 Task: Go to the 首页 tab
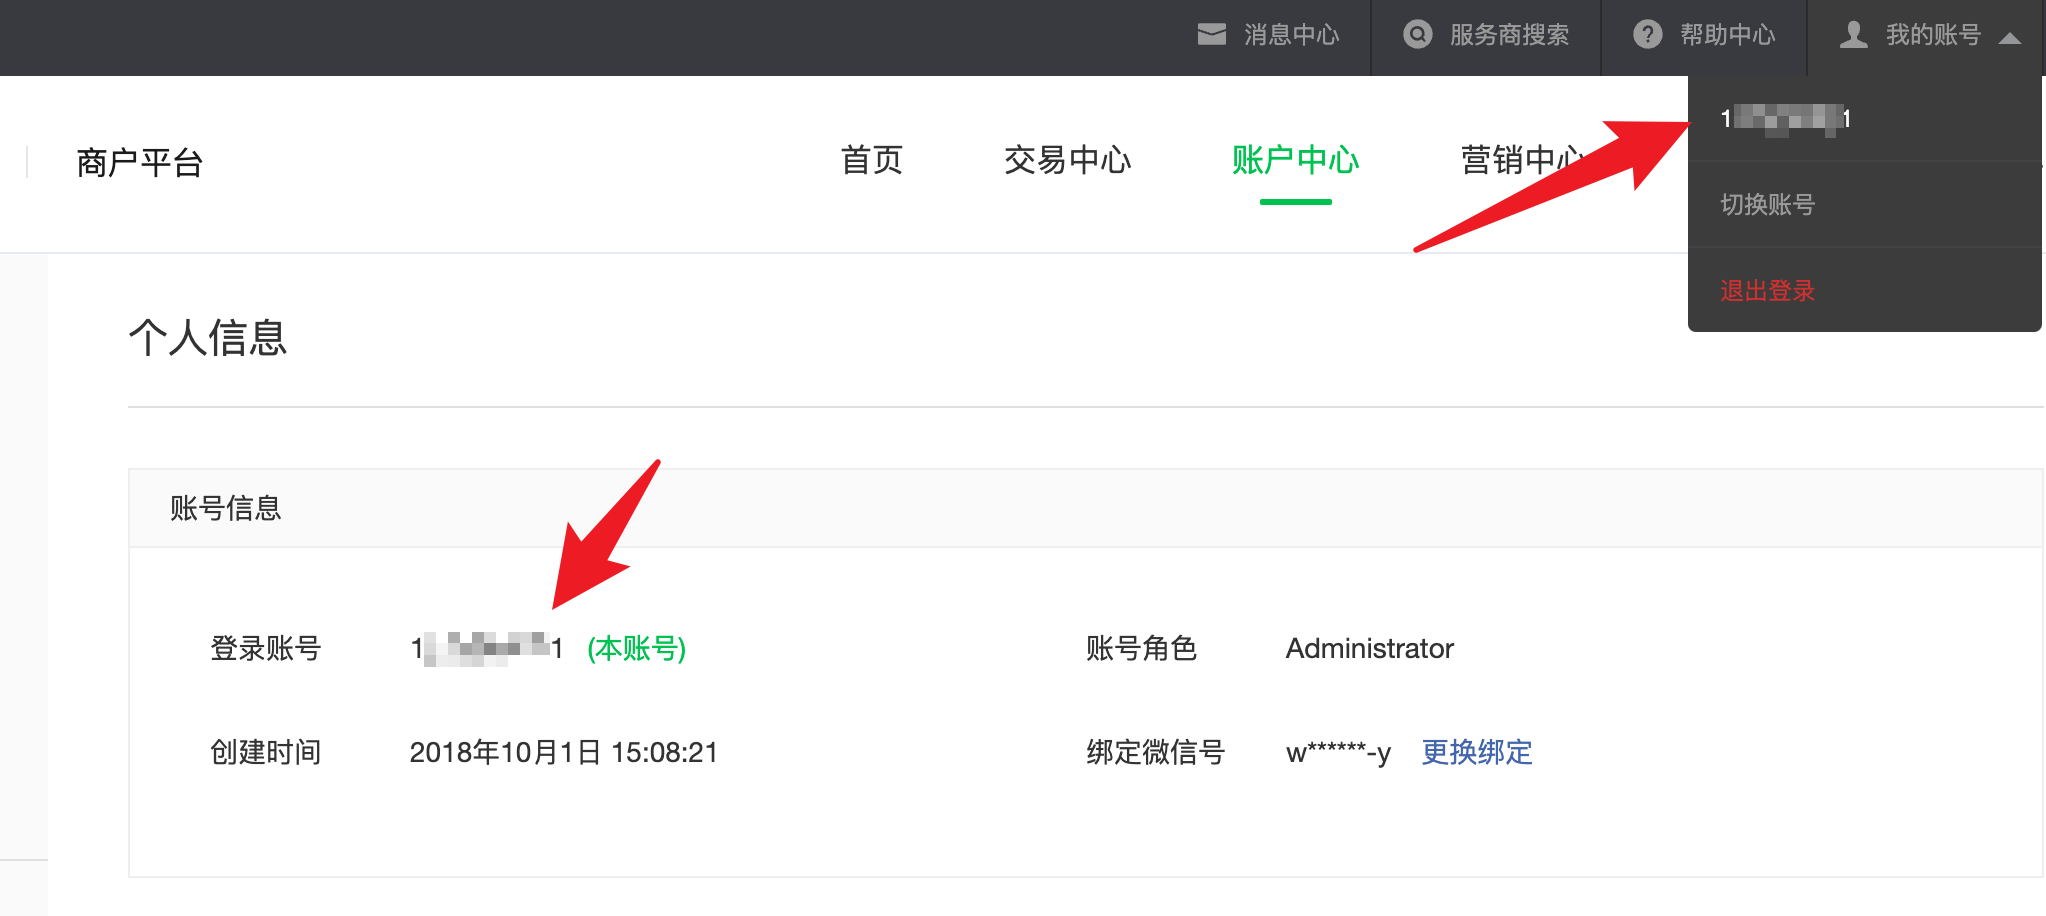872,160
